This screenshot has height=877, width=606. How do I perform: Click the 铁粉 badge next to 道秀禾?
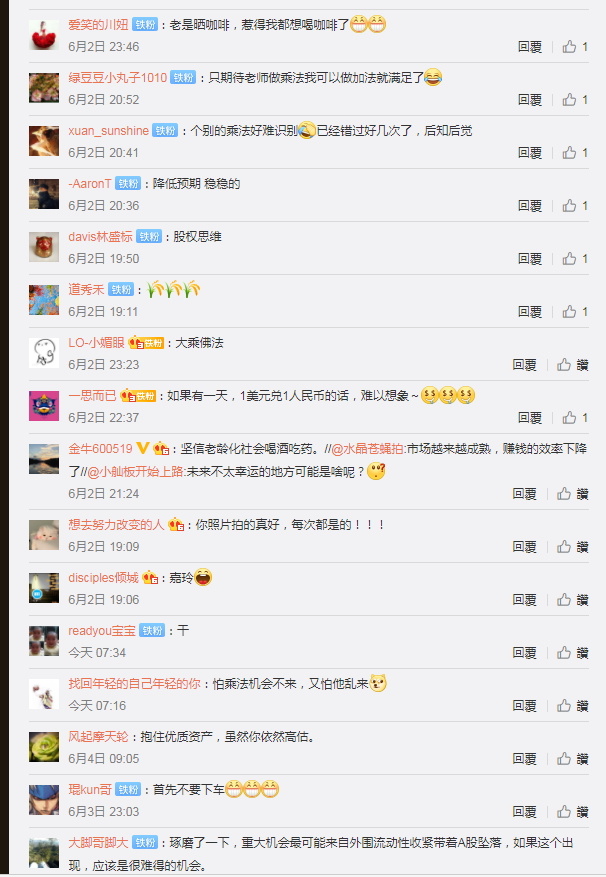pos(121,290)
